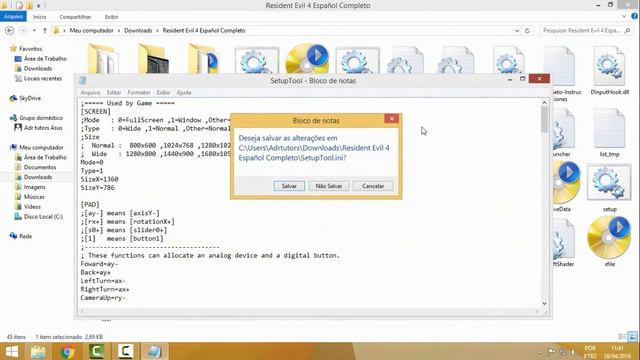Open the Notepad taskbar icon

click(154, 351)
